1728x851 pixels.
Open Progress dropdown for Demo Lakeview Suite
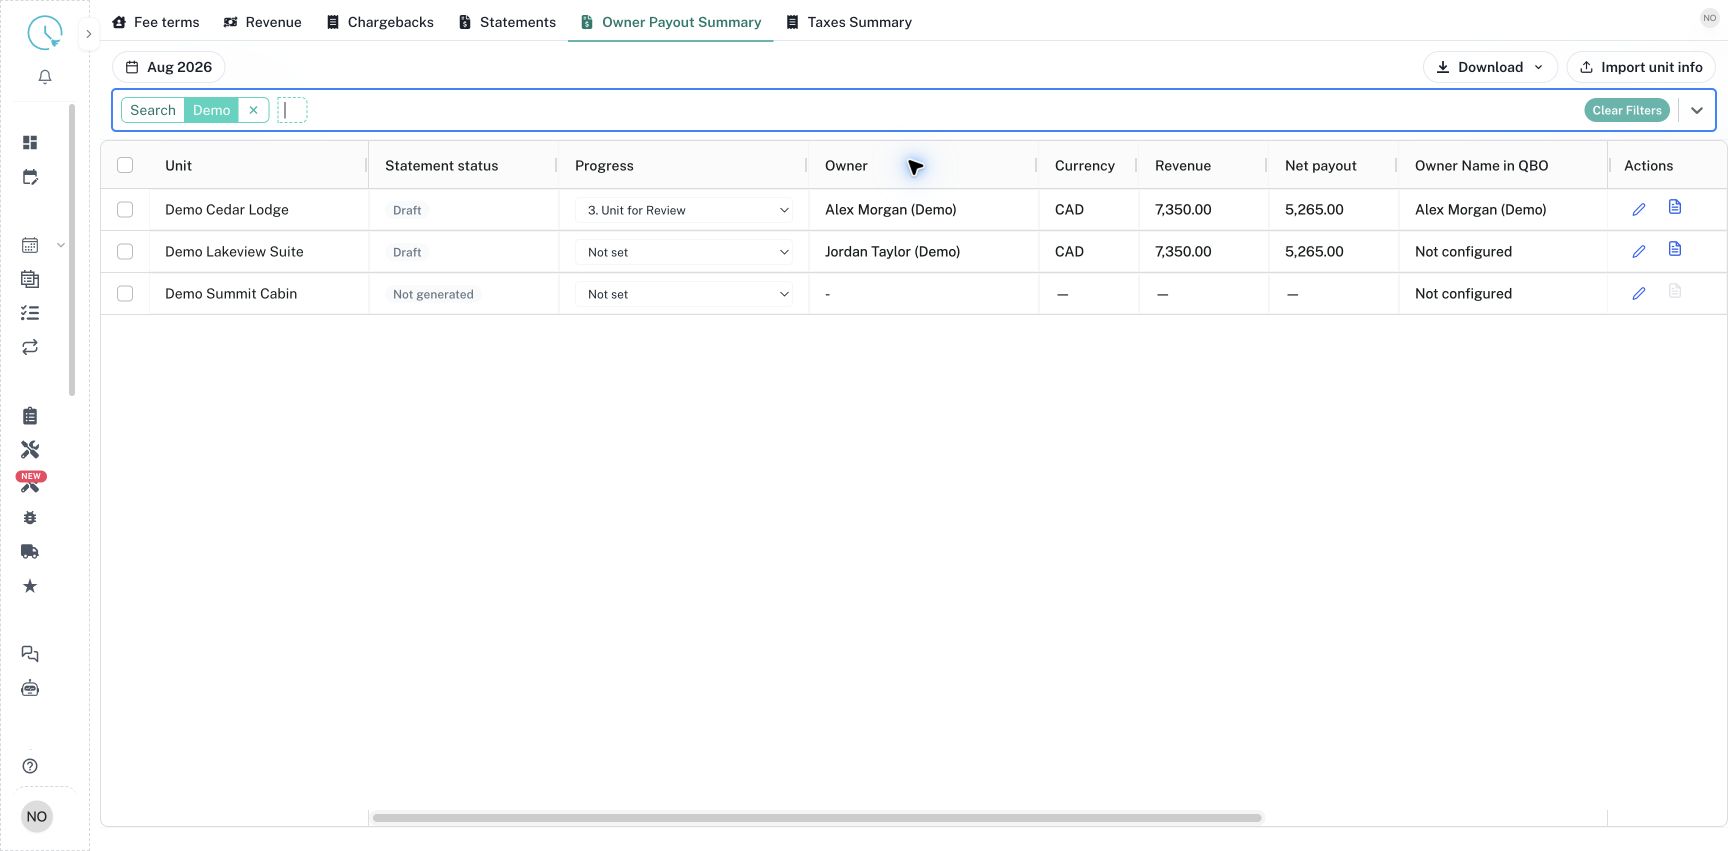[686, 252]
